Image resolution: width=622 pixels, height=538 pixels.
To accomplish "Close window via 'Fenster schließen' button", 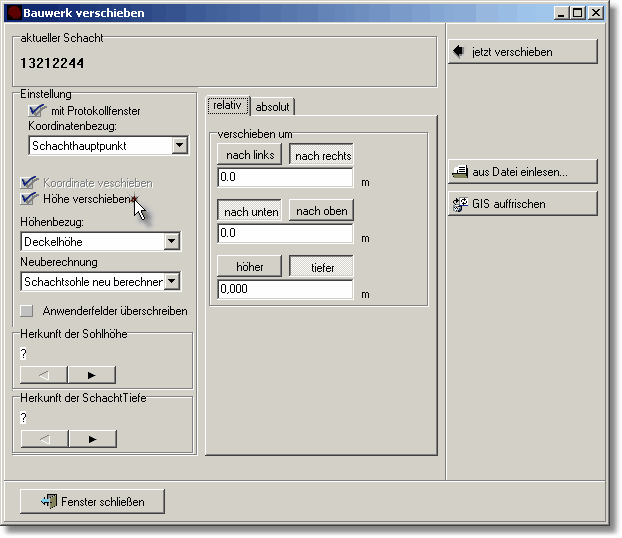I will 92,501.
